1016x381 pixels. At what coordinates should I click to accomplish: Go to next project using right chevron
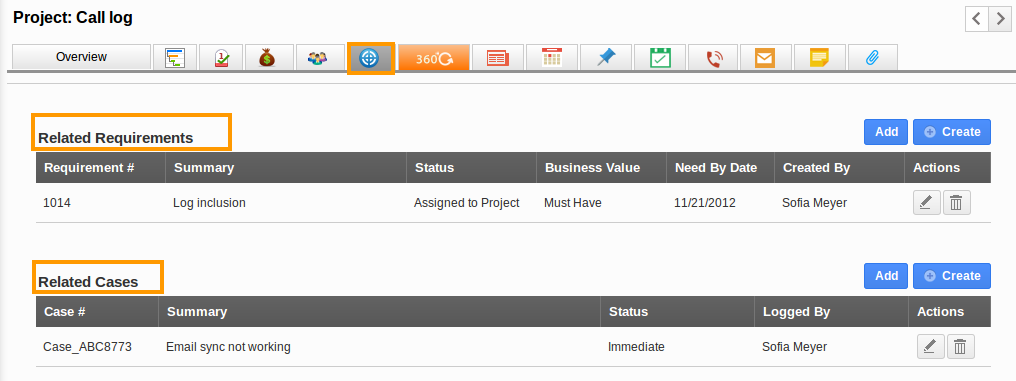point(1000,19)
